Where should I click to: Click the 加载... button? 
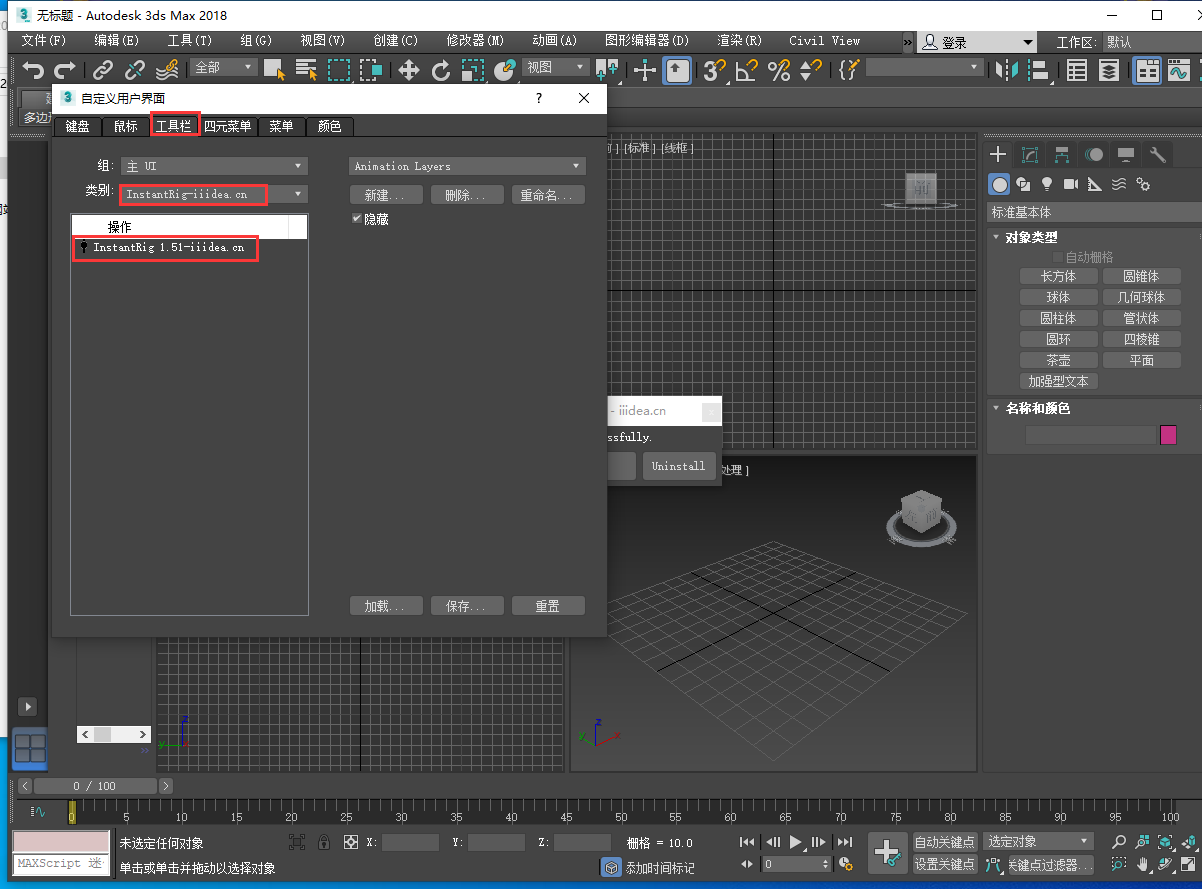(386, 606)
